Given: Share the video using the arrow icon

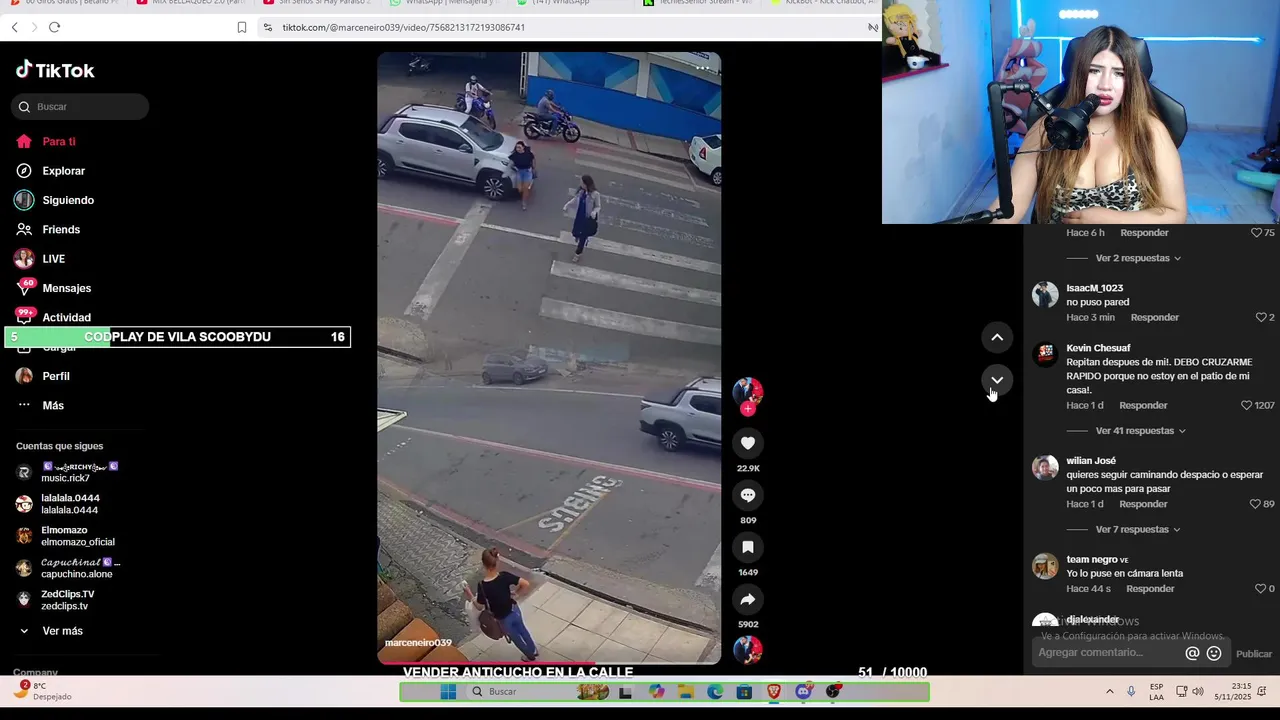Looking at the screenshot, I should (x=748, y=599).
